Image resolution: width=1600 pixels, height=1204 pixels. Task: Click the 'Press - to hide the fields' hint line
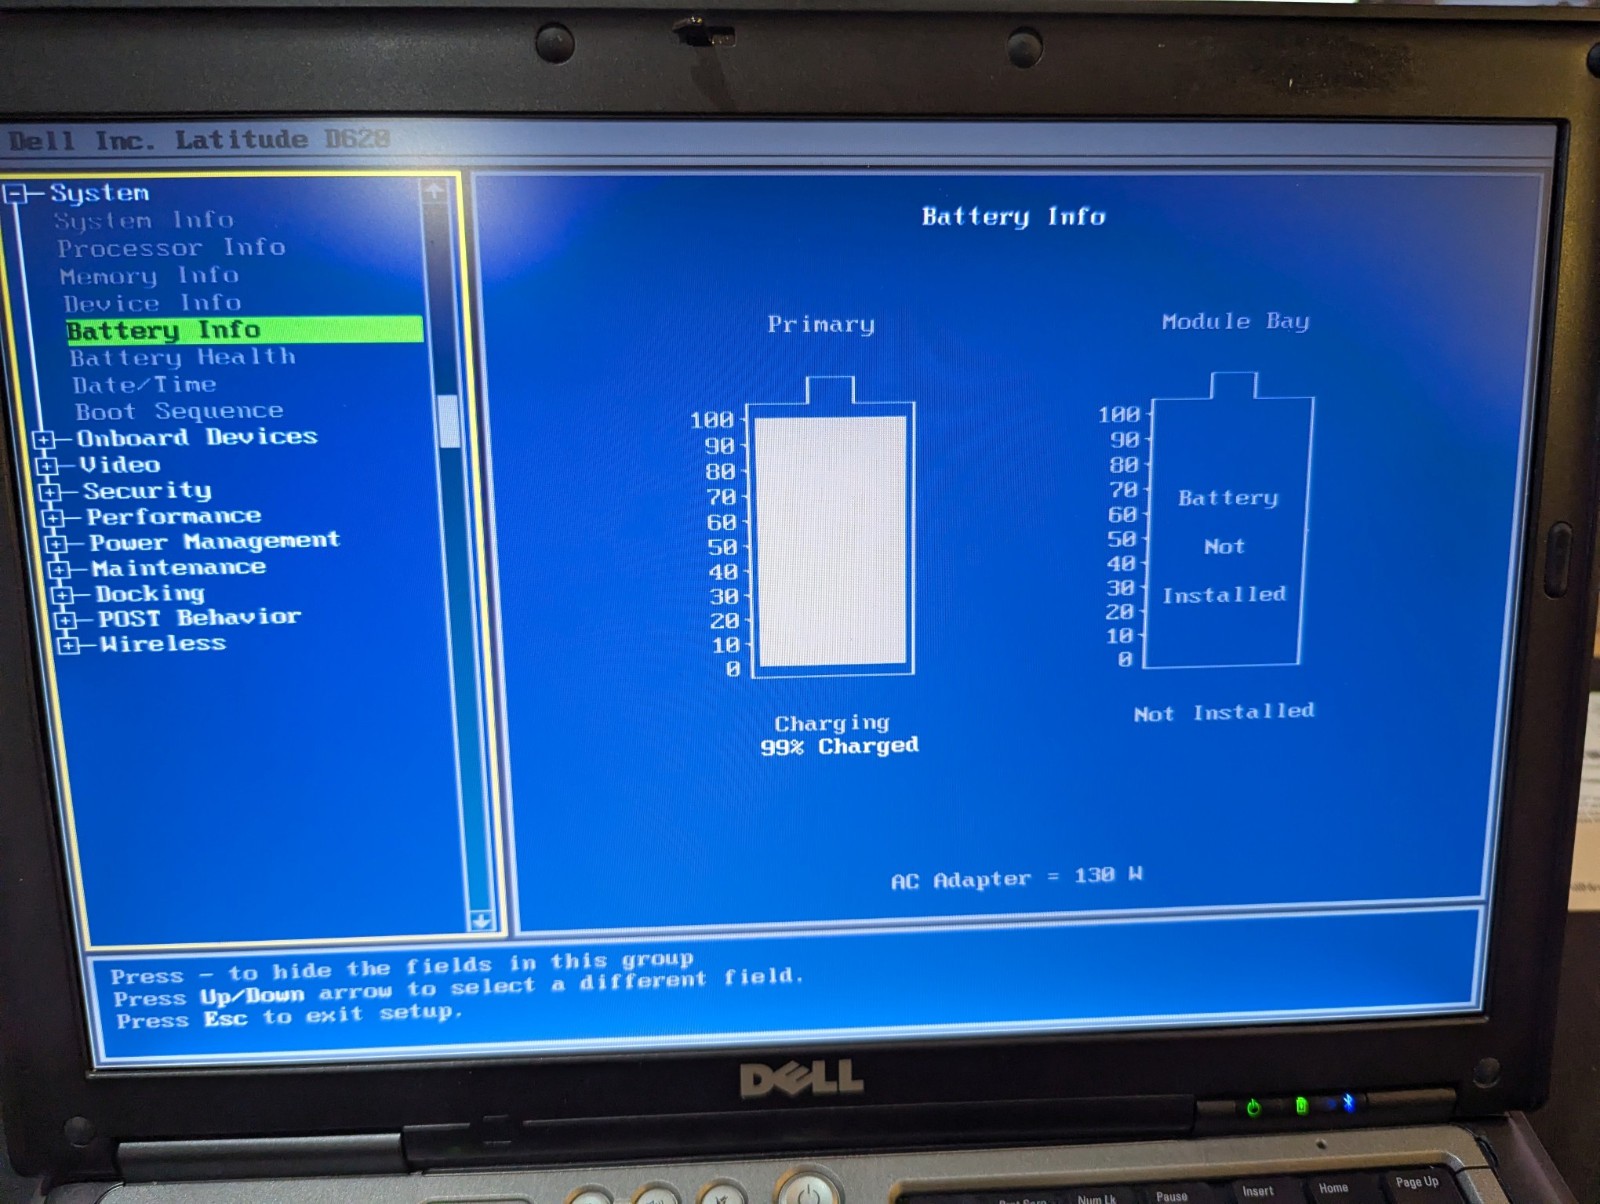pos(402,967)
